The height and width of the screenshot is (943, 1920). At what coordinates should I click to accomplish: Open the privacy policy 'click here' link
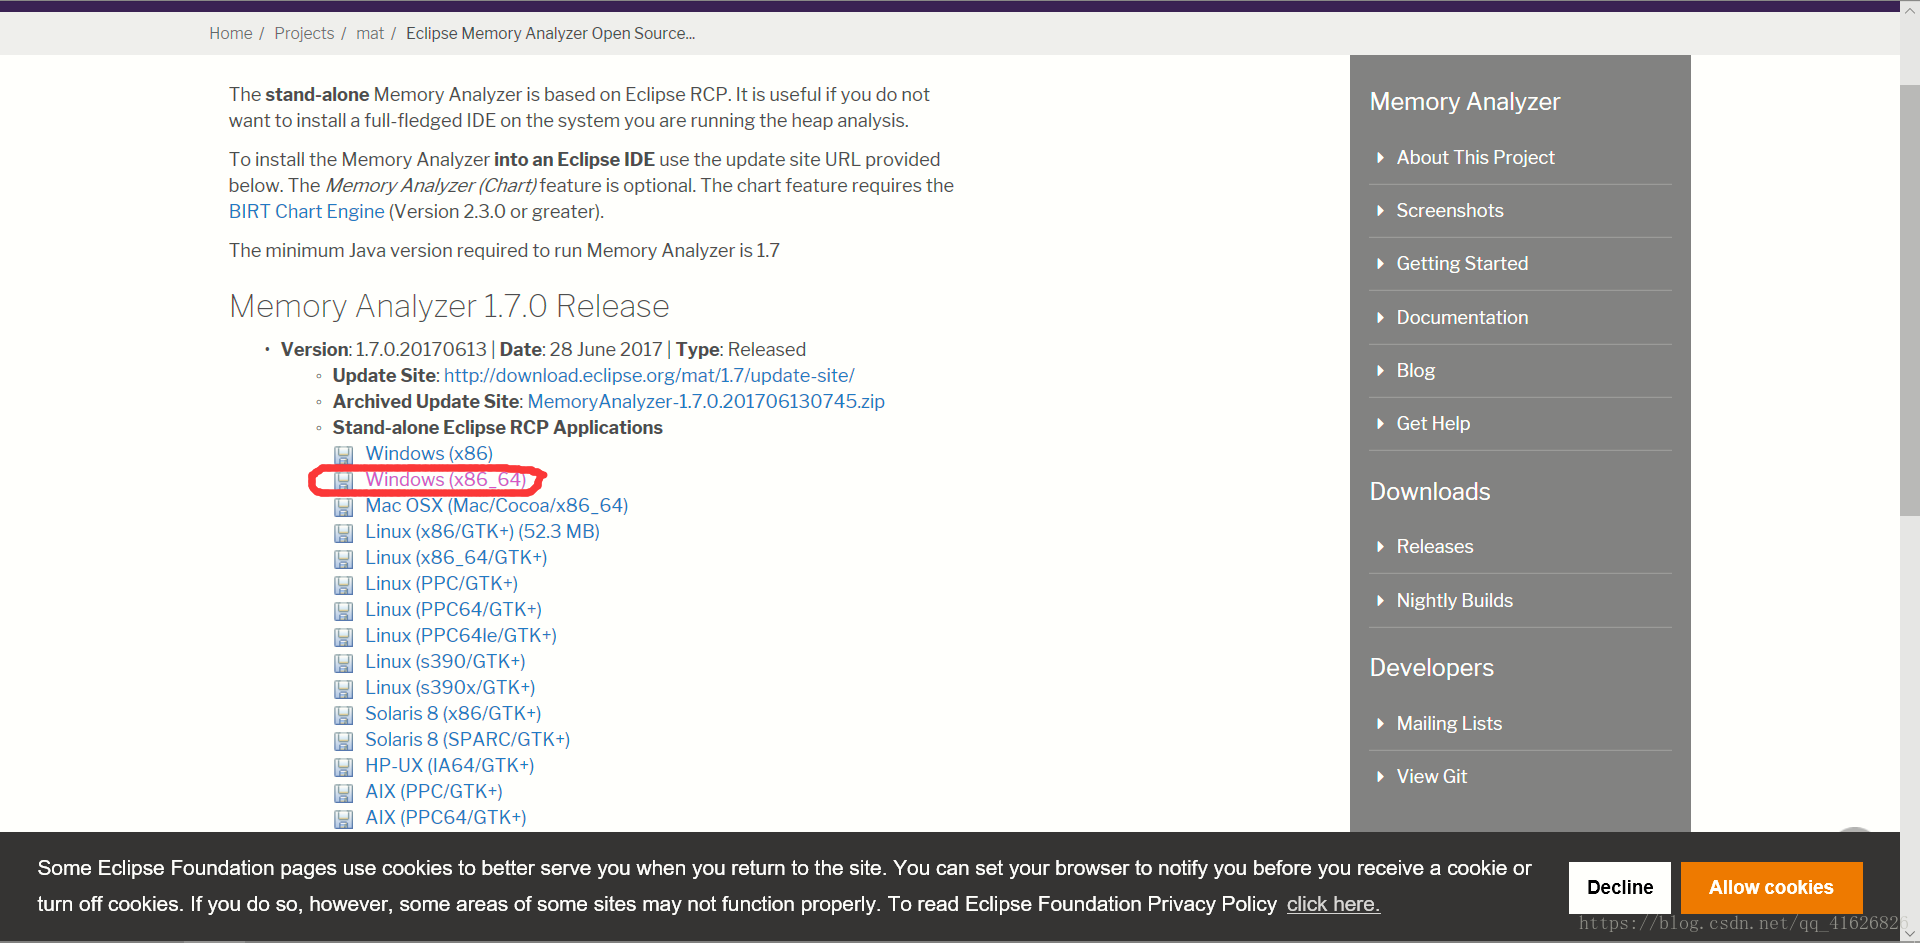tap(1333, 905)
